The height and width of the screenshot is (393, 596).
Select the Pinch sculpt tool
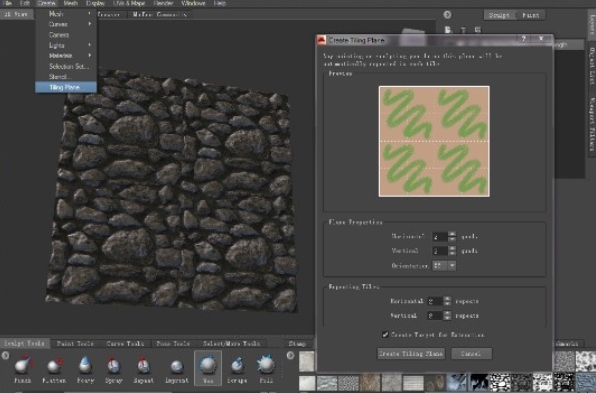point(24,369)
